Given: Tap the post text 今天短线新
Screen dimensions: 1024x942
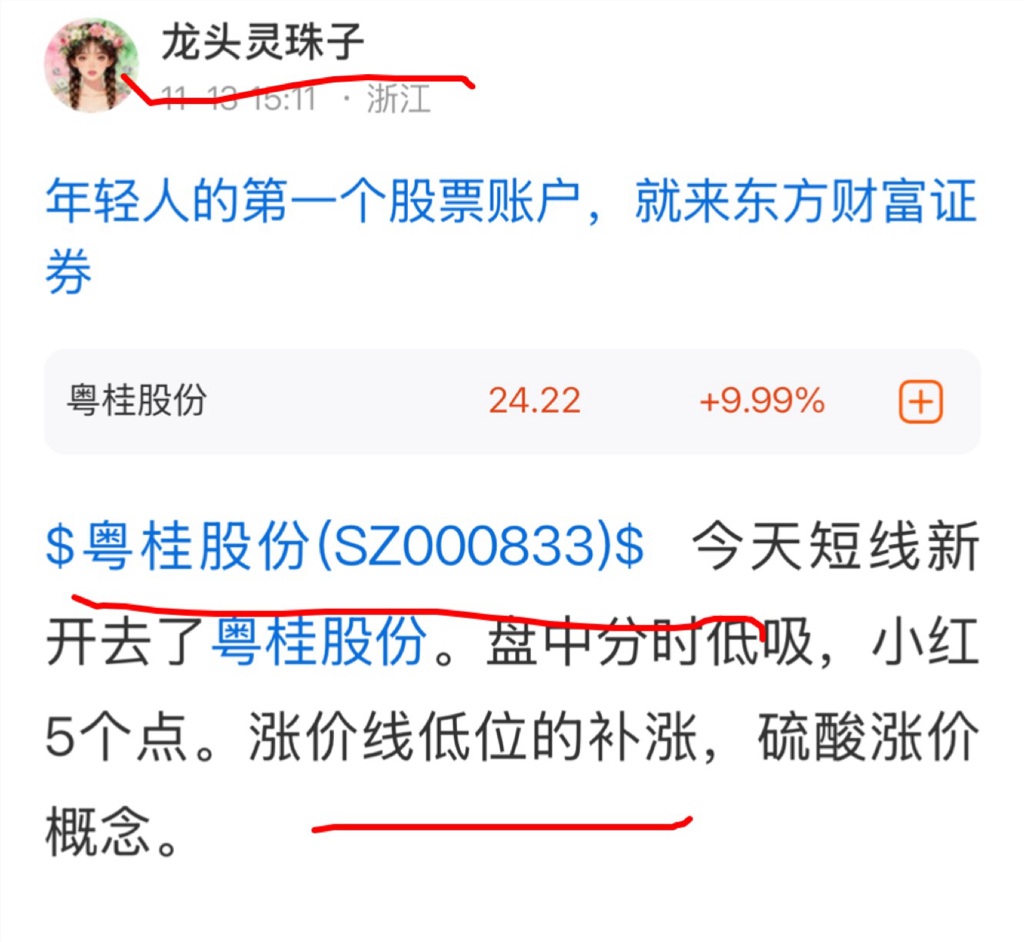Looking at the screenshot, I should point(835,545).
